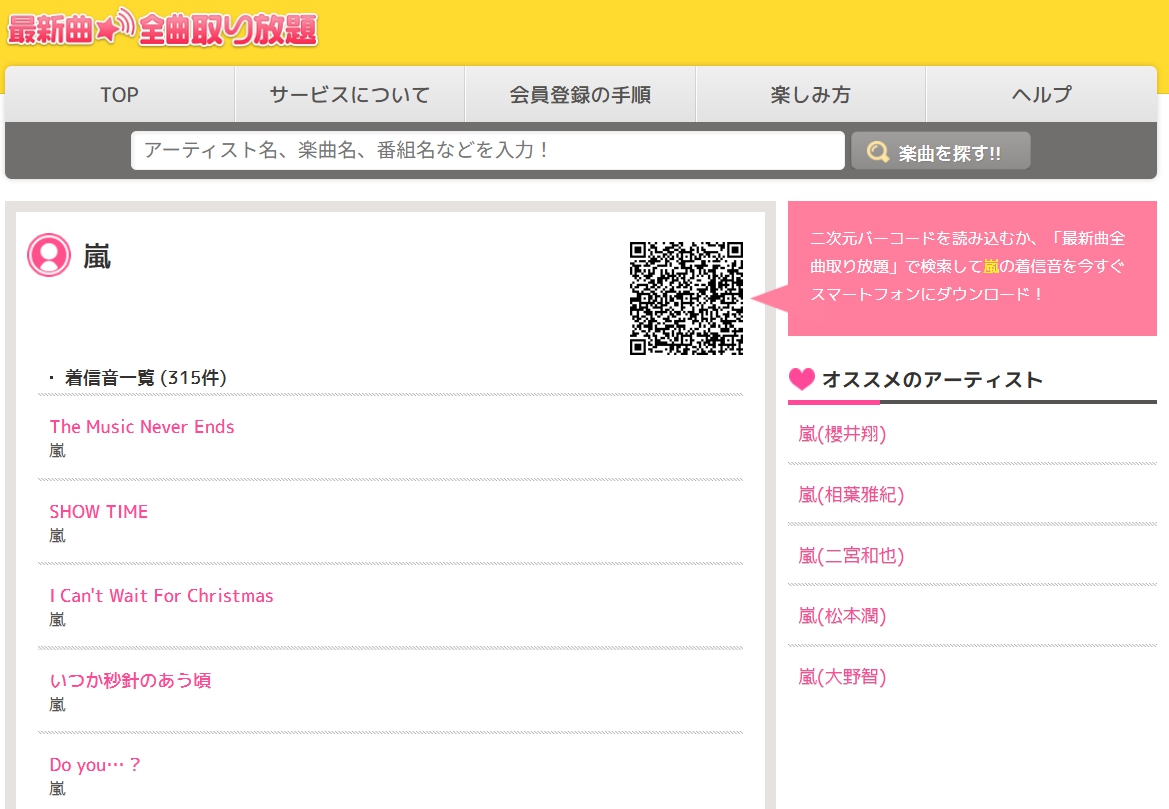
Task: Click the オススメのアーティスト heading text
Action: click(x=932, y=380)
